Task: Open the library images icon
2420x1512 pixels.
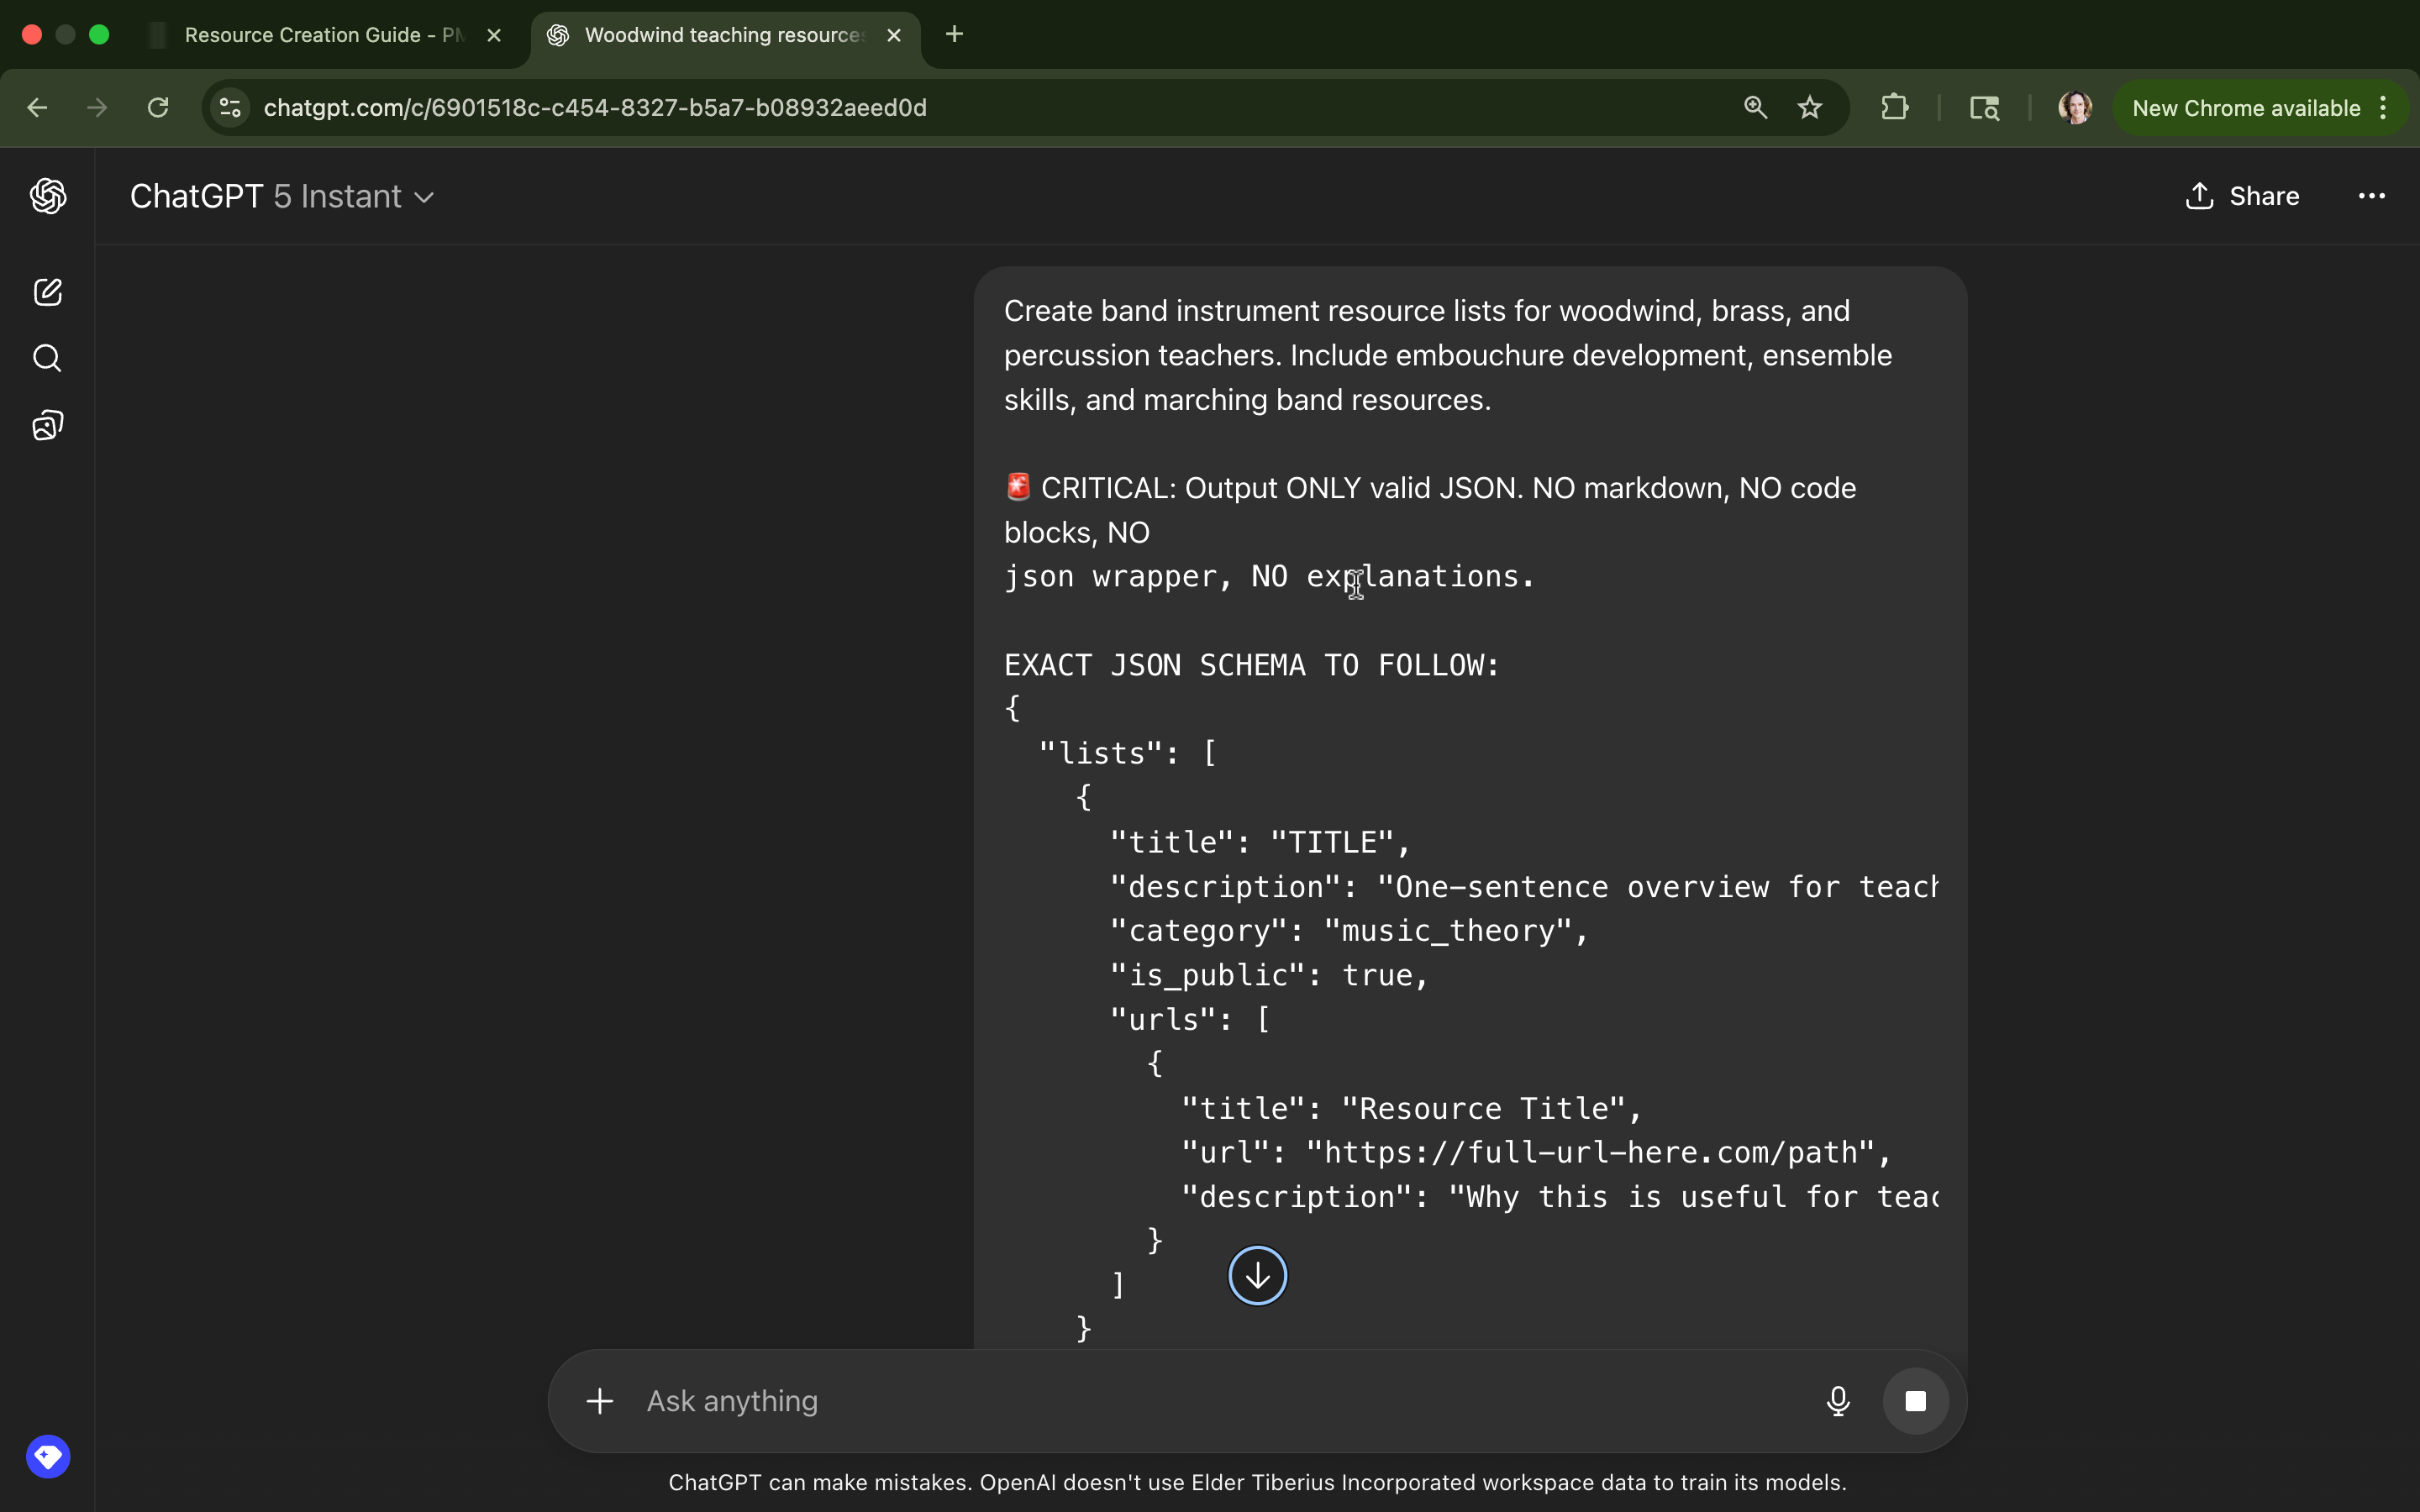Action: (x=48, y=426)
